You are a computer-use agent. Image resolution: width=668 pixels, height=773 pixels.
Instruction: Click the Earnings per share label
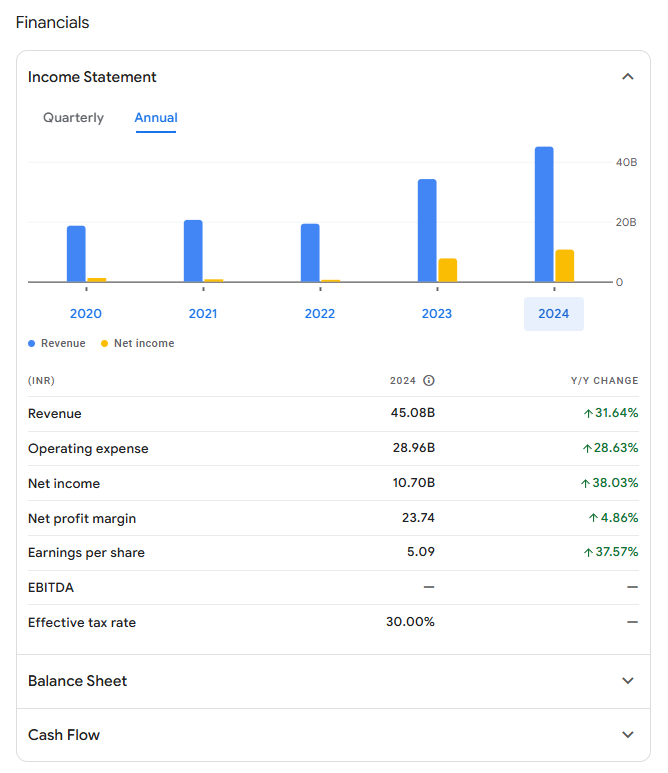(86, 553)
